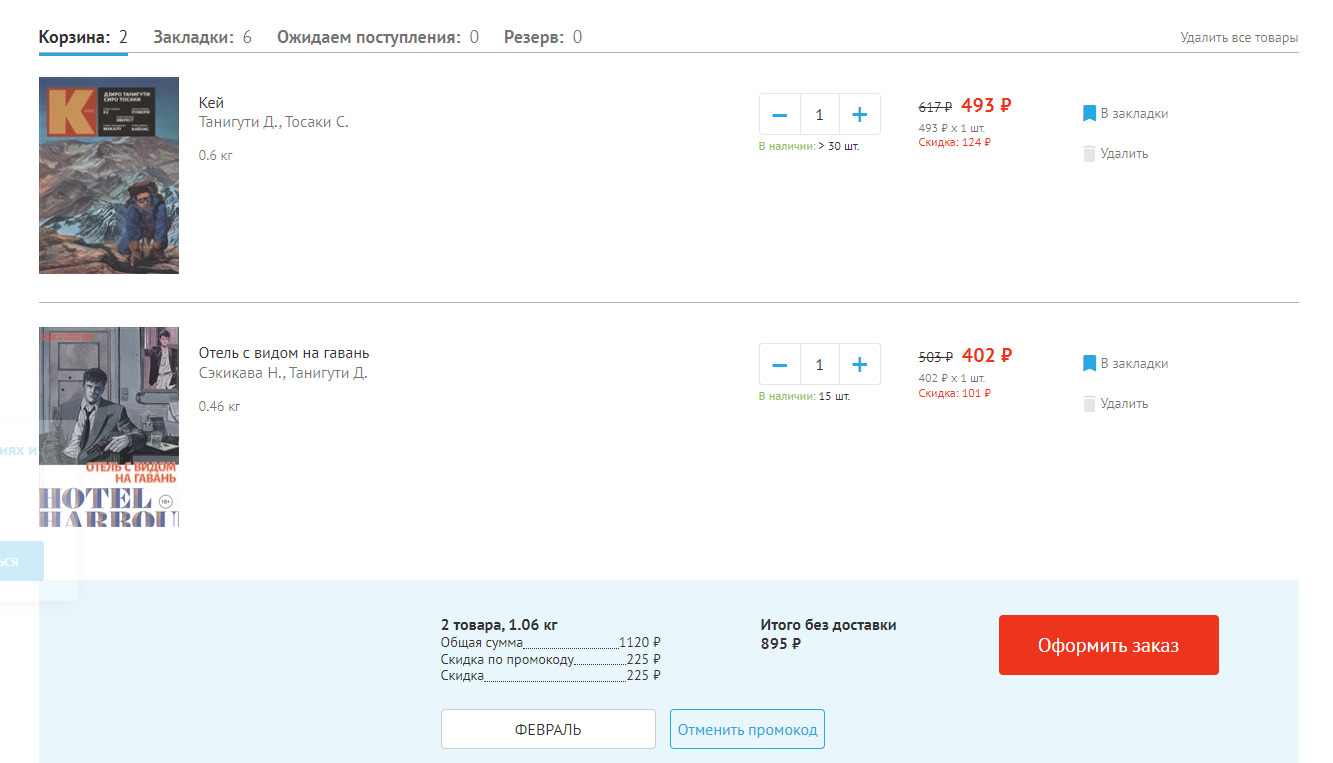Click the quantity field for the Кей book
Image resolution: width=1333 pixels, height=763 pixels.
point(819,115)
